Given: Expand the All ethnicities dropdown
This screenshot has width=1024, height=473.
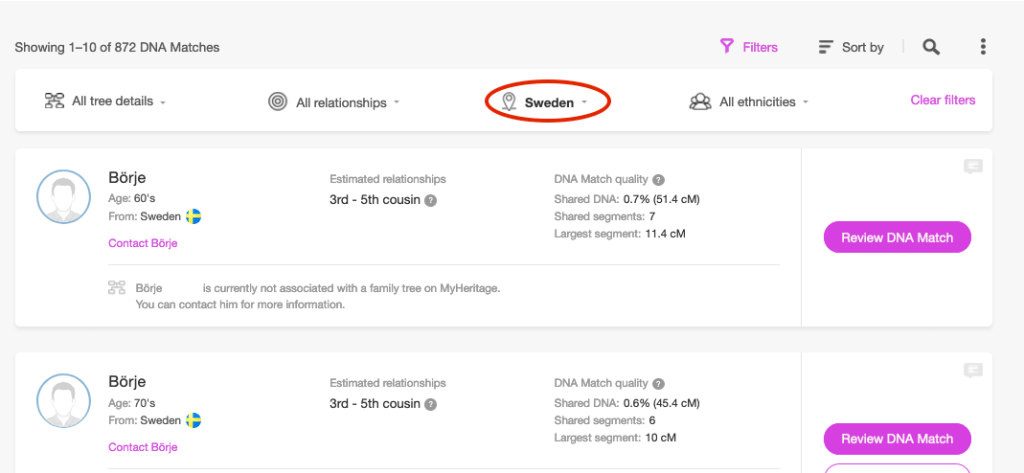Looking at the screenshot, I should pos(749,102).
